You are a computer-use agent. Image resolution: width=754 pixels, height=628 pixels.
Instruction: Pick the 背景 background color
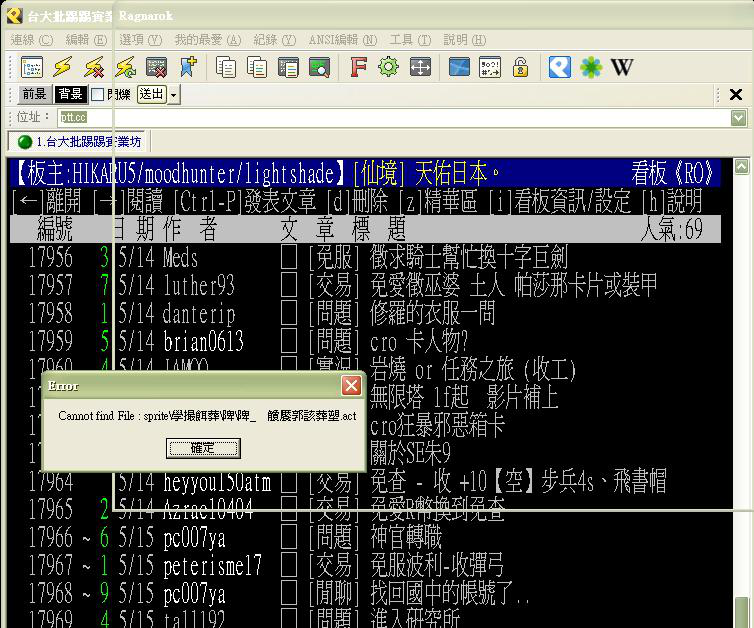tap(71, 94)
